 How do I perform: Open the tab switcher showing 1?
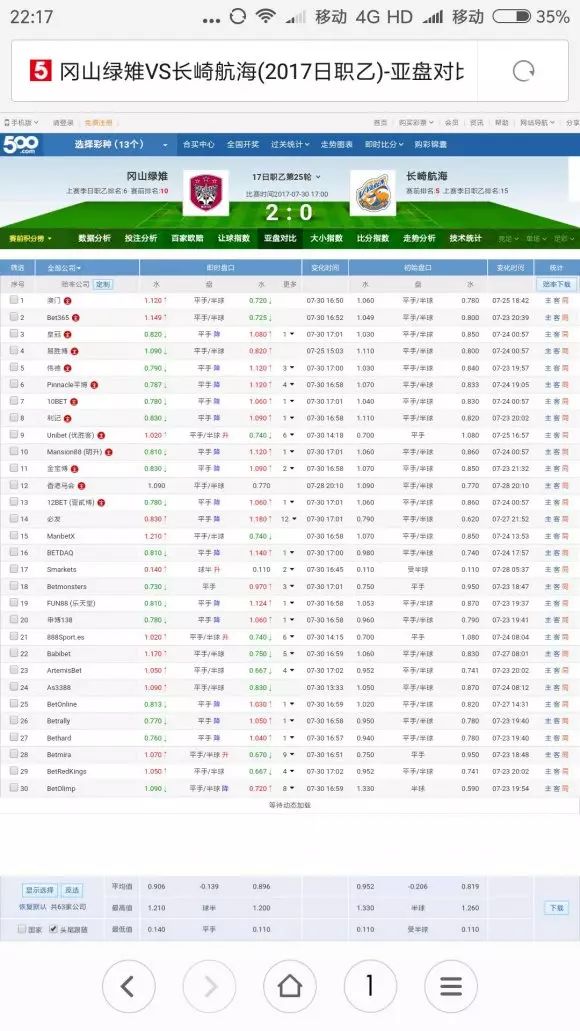[x=370, y=986]
